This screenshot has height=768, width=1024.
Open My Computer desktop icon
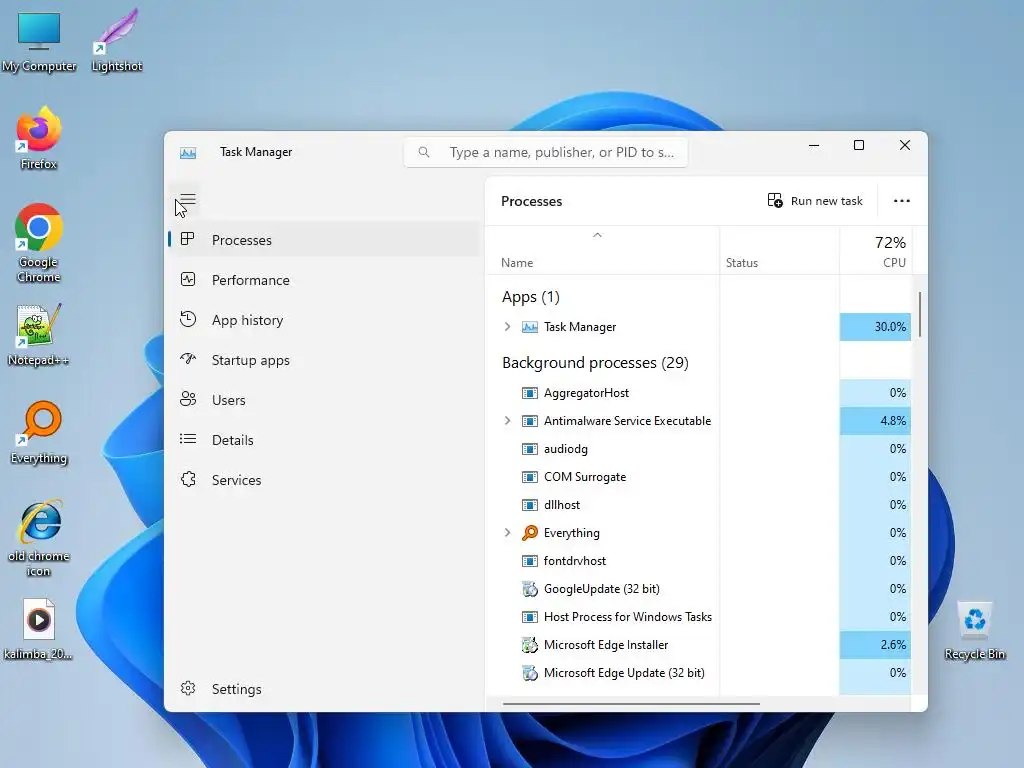[39, 42]
